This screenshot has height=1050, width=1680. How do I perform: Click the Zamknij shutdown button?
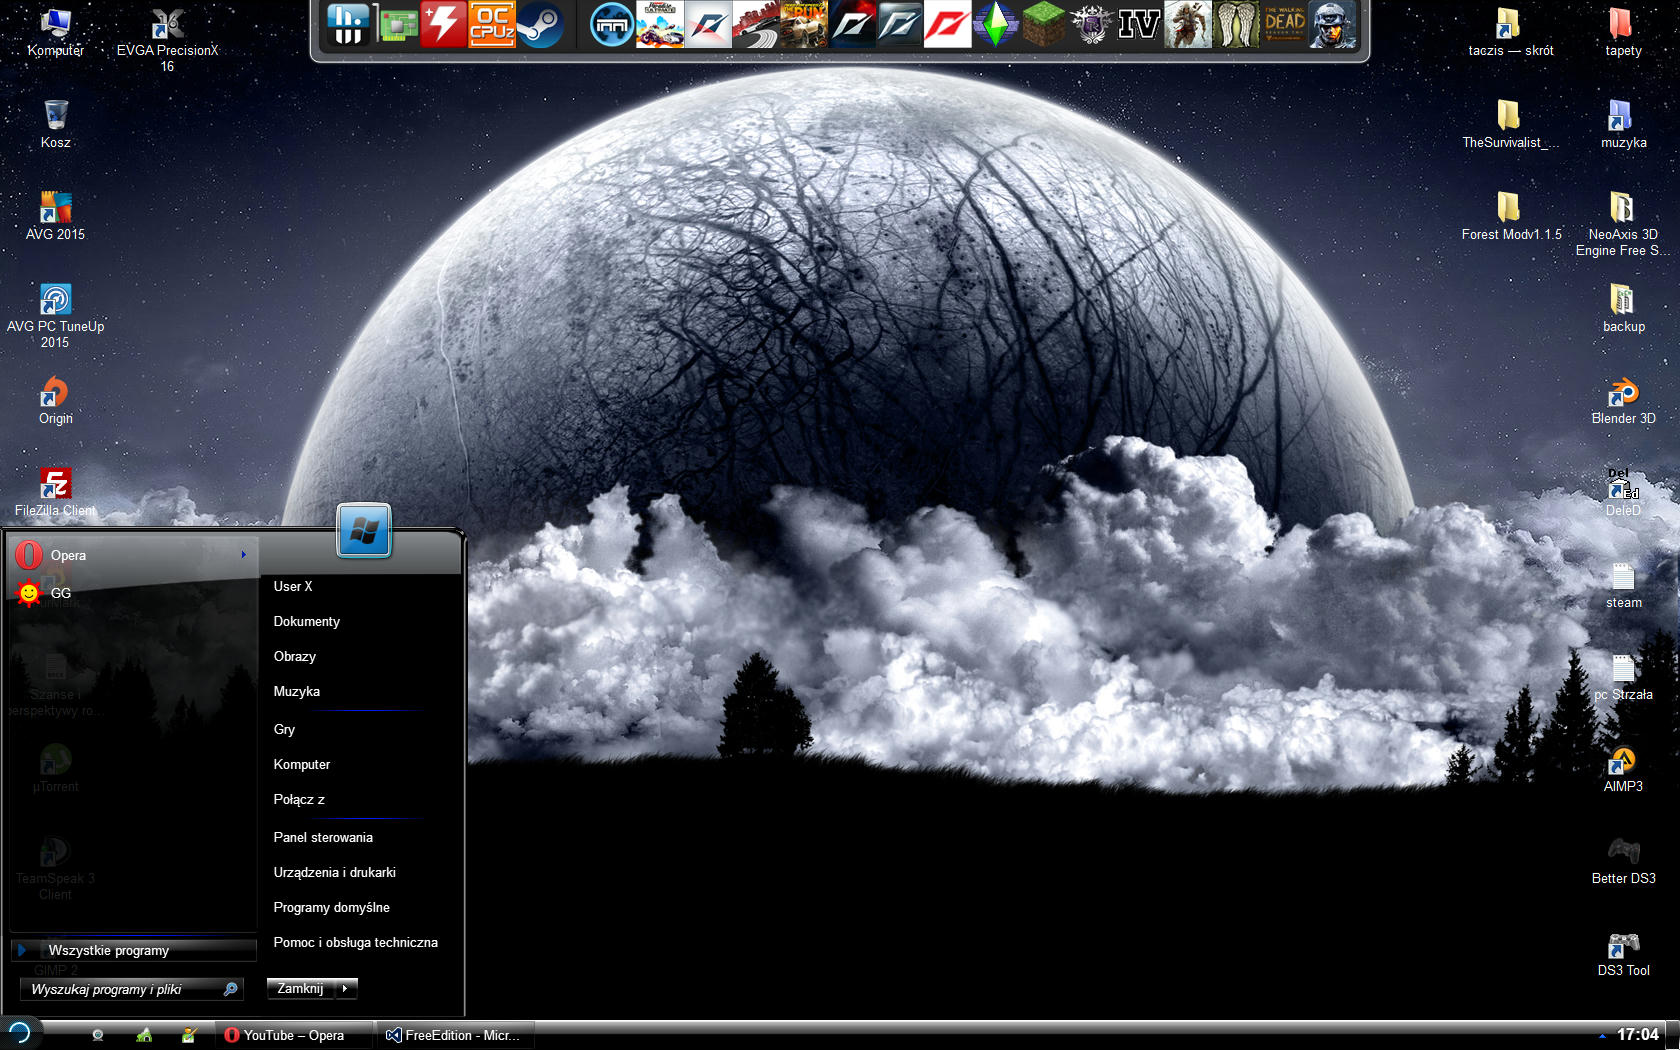(x=300, y=988)
